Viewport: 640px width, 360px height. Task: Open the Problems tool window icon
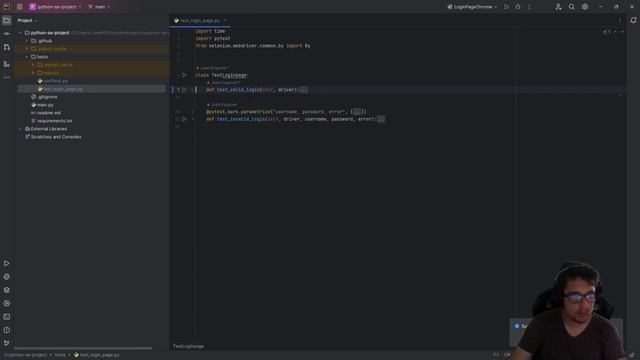pos(7,330)
